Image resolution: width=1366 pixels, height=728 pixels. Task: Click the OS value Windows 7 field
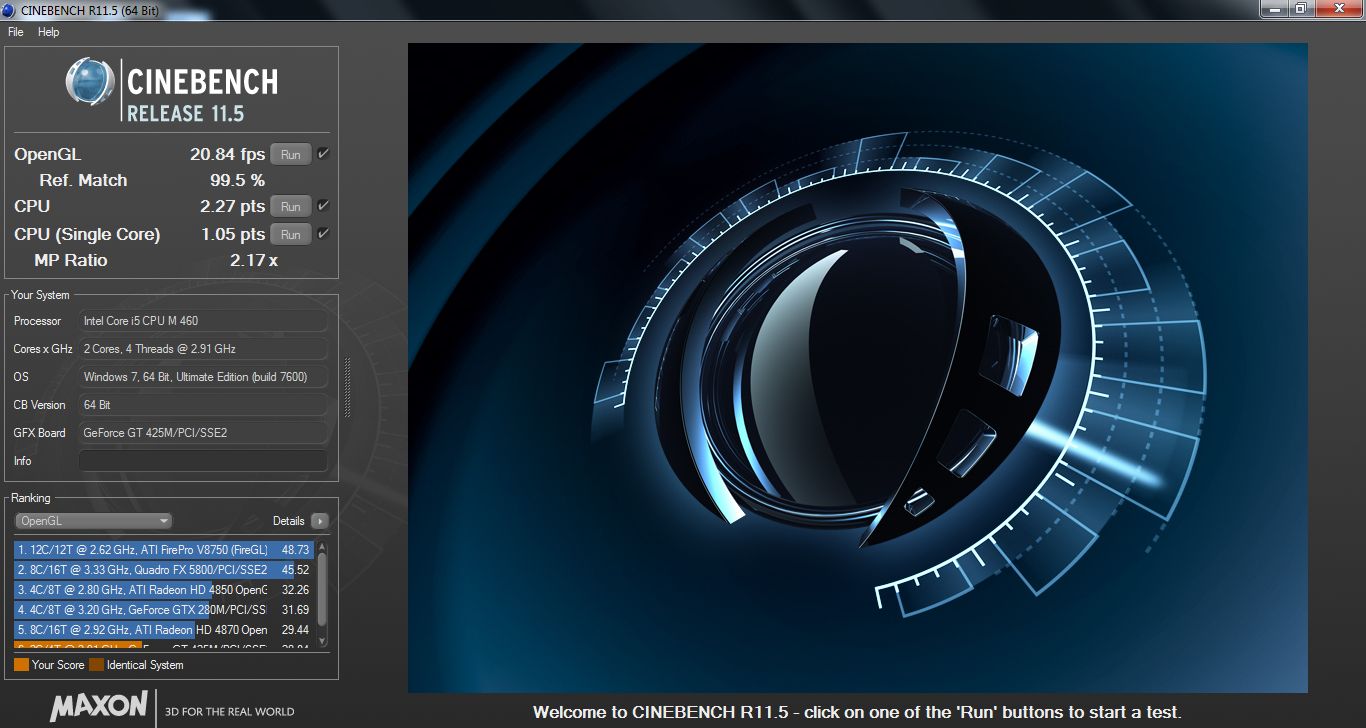203,377
